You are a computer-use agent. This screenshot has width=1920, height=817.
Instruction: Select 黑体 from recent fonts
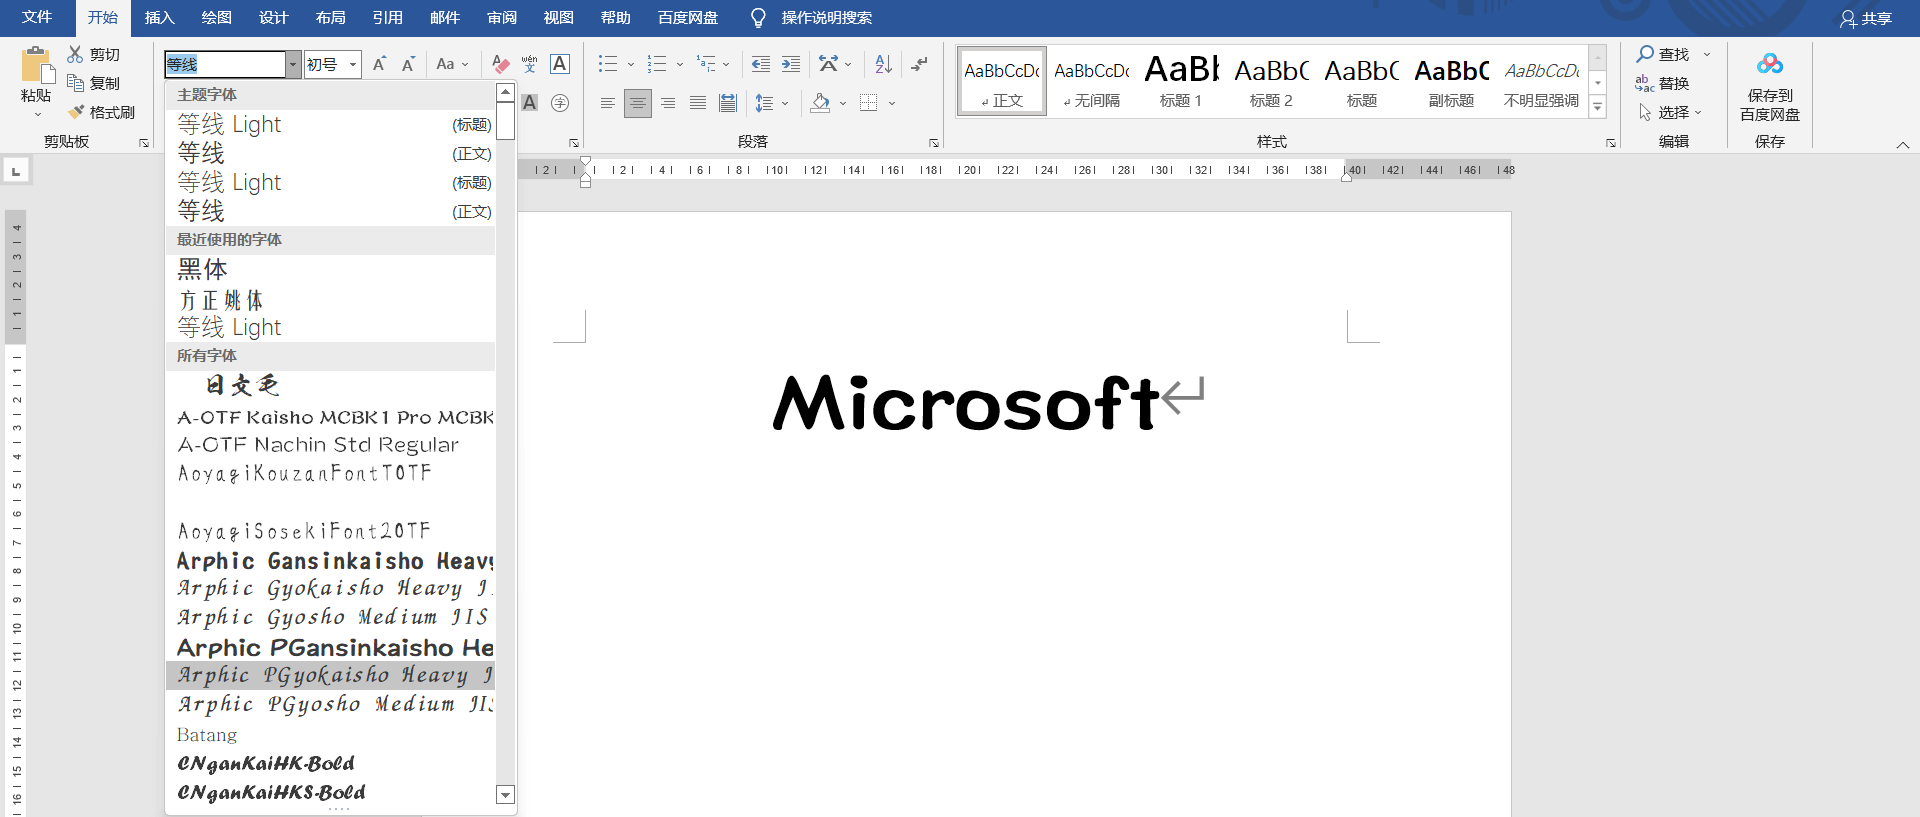pos(330,269)
